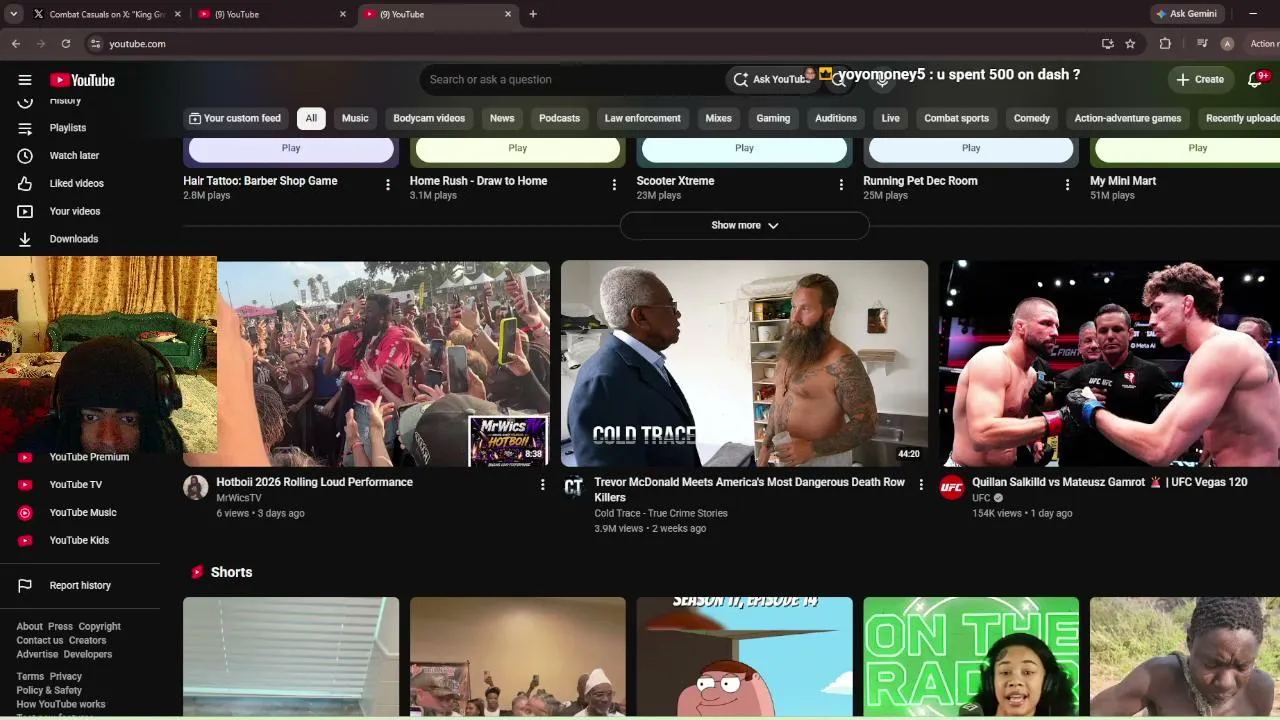Open options menu for Running Pet Dec Room
The height and width of the screenshot is (720, 1280).
click(1067, 185)
